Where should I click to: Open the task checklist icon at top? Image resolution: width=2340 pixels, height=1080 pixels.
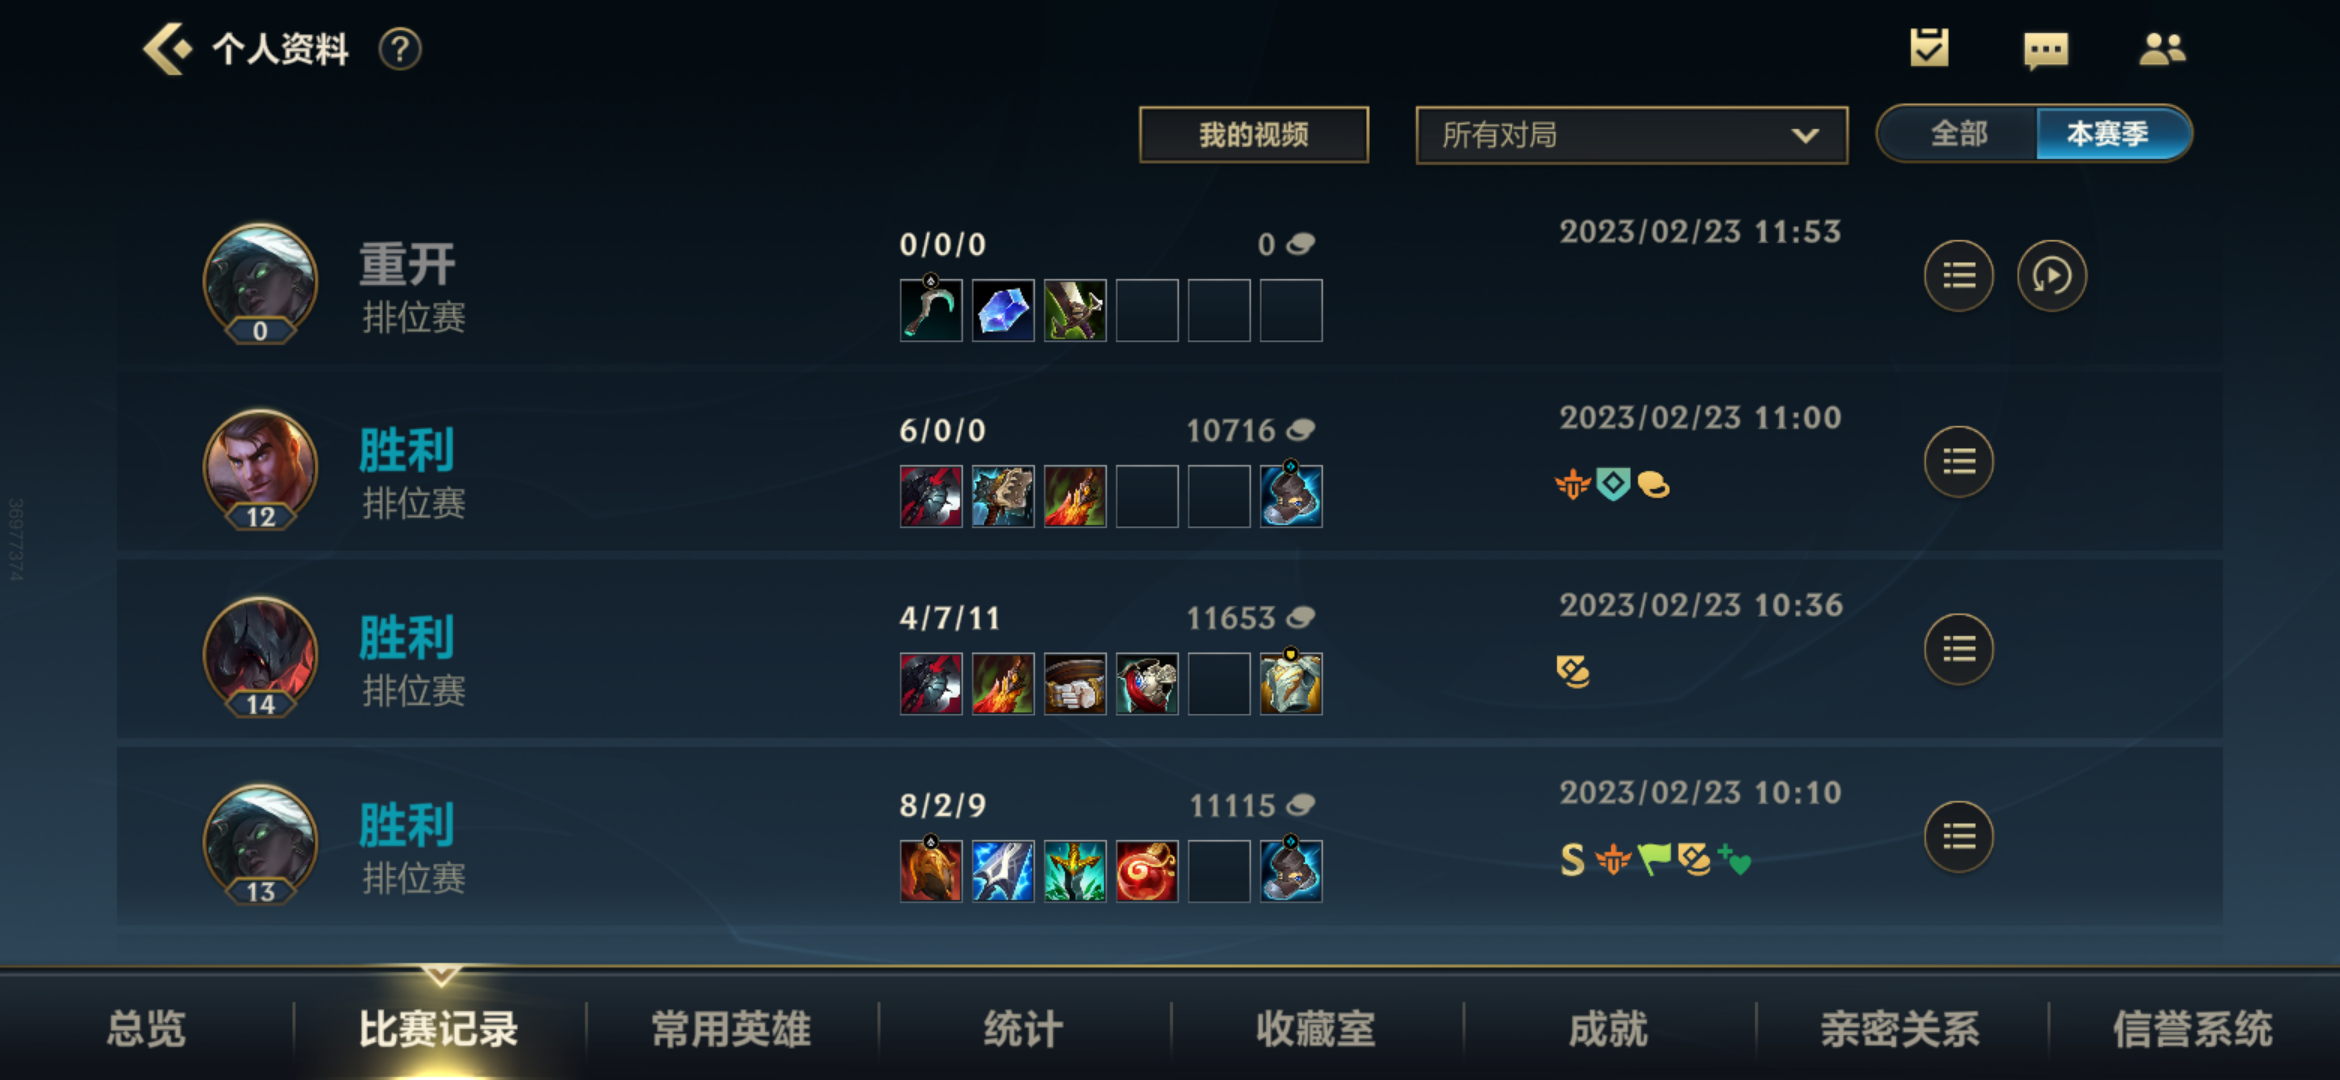[x=1929, y=48]
